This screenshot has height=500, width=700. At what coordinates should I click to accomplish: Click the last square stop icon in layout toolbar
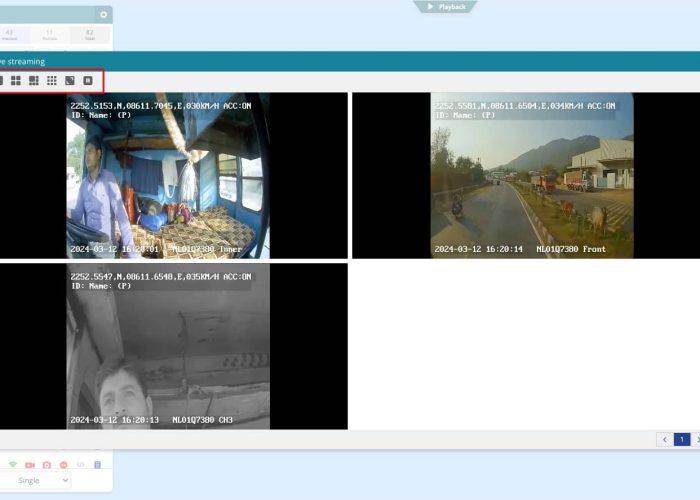pos(88,80)
